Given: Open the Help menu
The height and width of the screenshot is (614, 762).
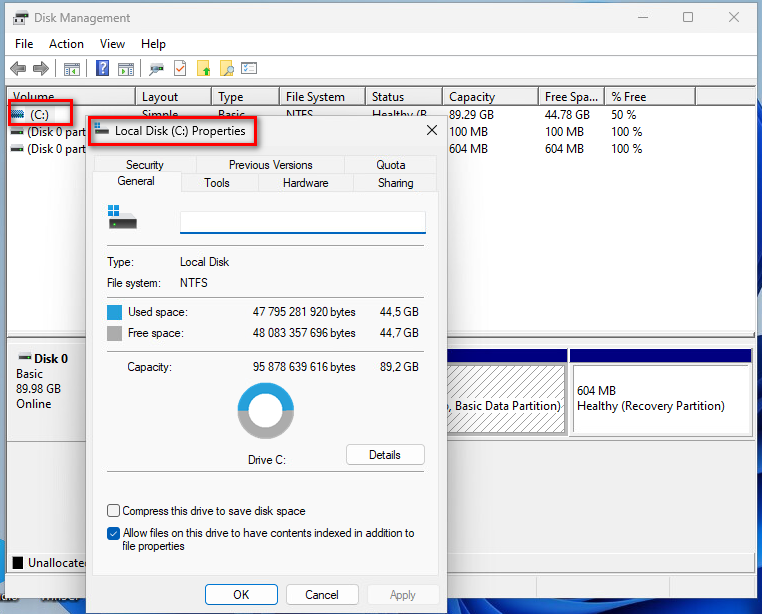Looking at the screenshot, I should [153, 44].
